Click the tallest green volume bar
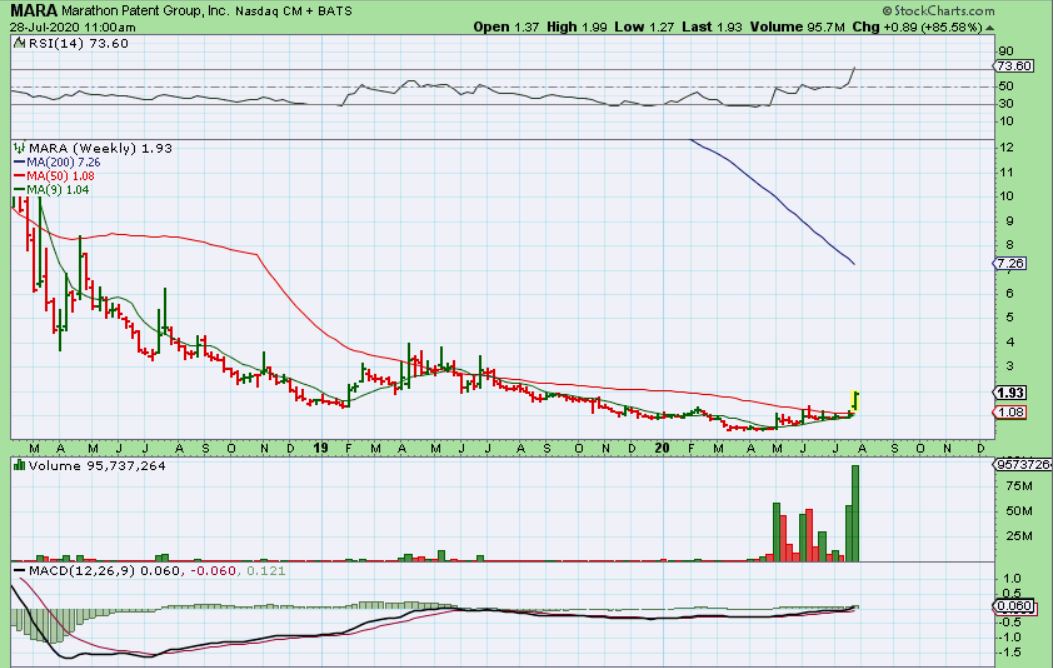The width and height of the screenshot is (1054, 668). [855, 512]
